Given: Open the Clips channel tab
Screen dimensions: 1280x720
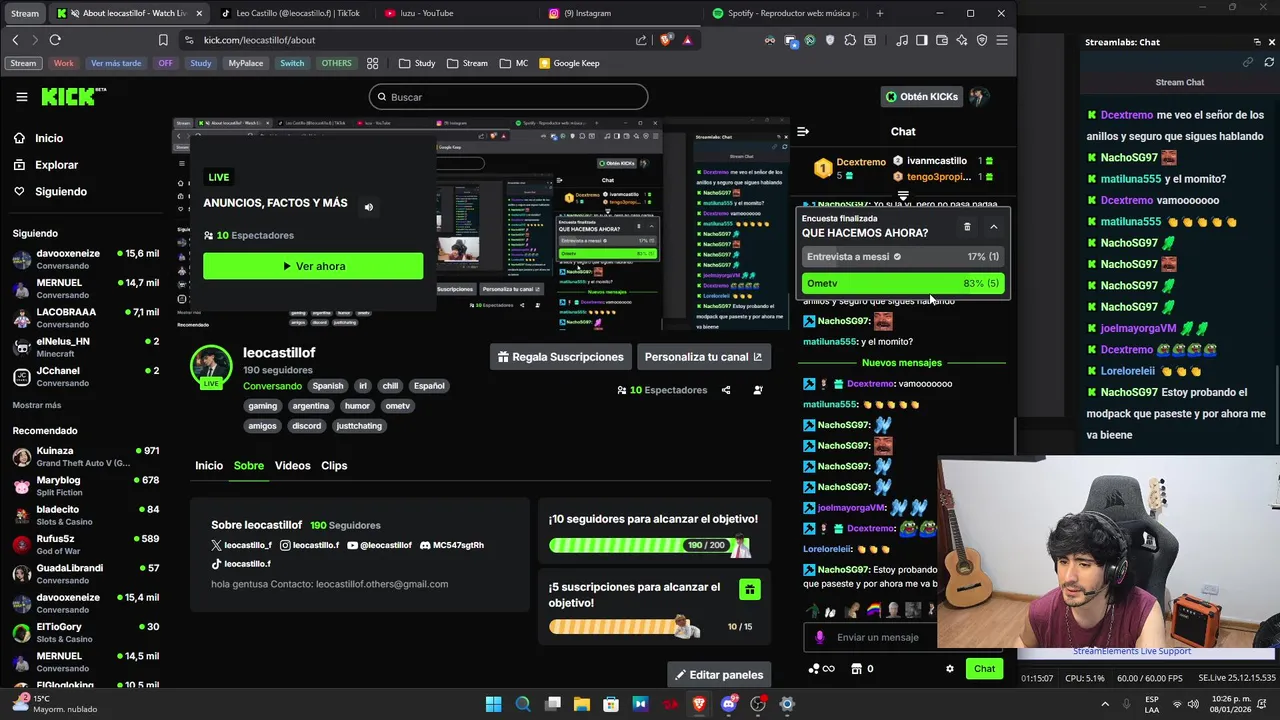Looking at the screenshot, I should 334,466.
